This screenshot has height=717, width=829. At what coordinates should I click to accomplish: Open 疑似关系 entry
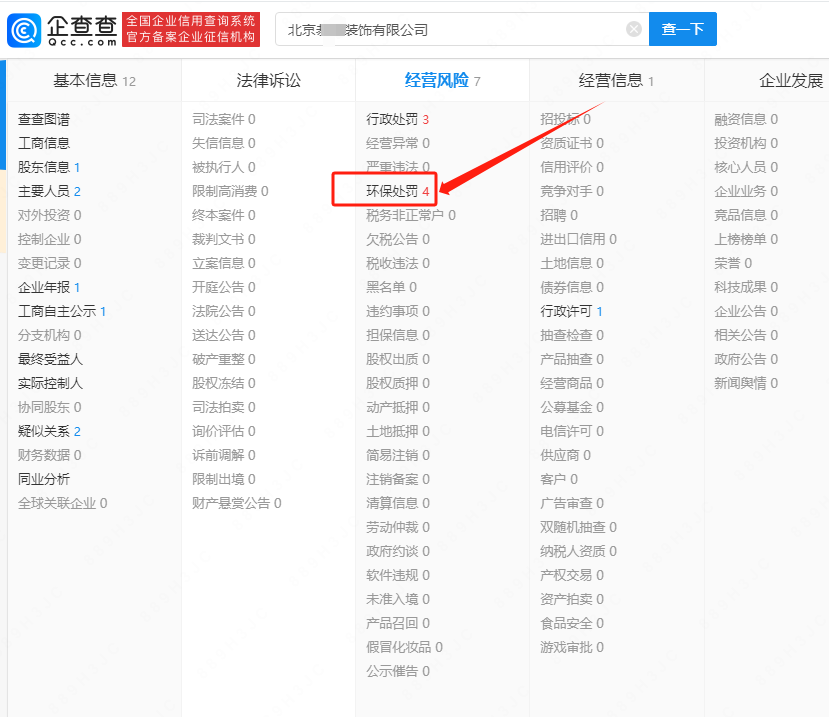[x=49, y=431]
